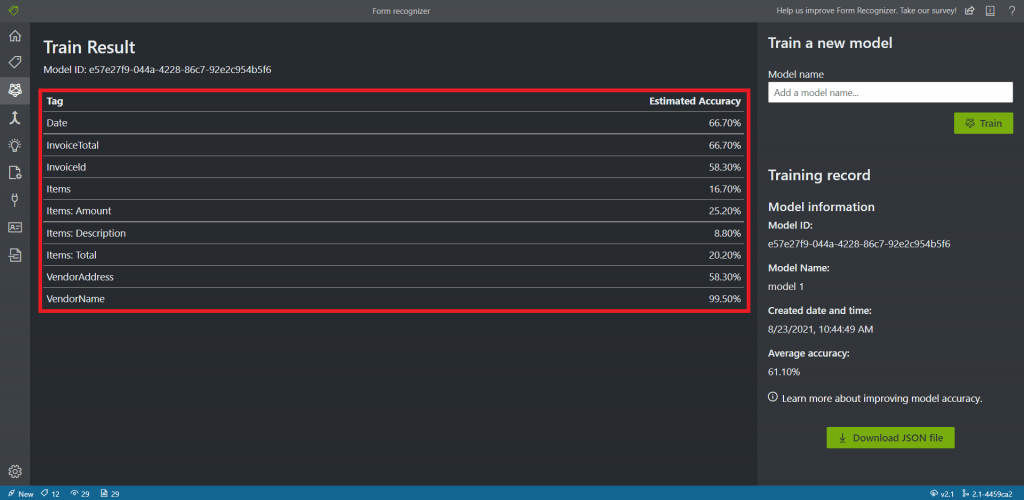Image resolution: width=1024 pixels, height=500 pixels.
Task: Select the Train model sidebar icon
Action: [14, 90]
